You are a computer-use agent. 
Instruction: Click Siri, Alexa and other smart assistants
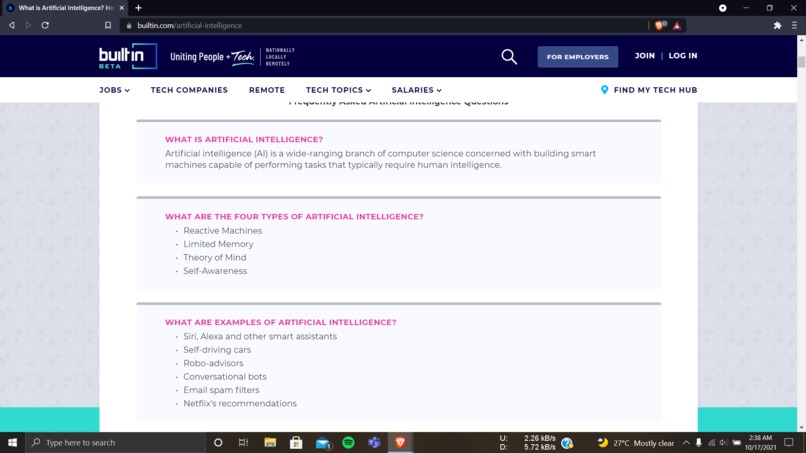click(260, 336)
